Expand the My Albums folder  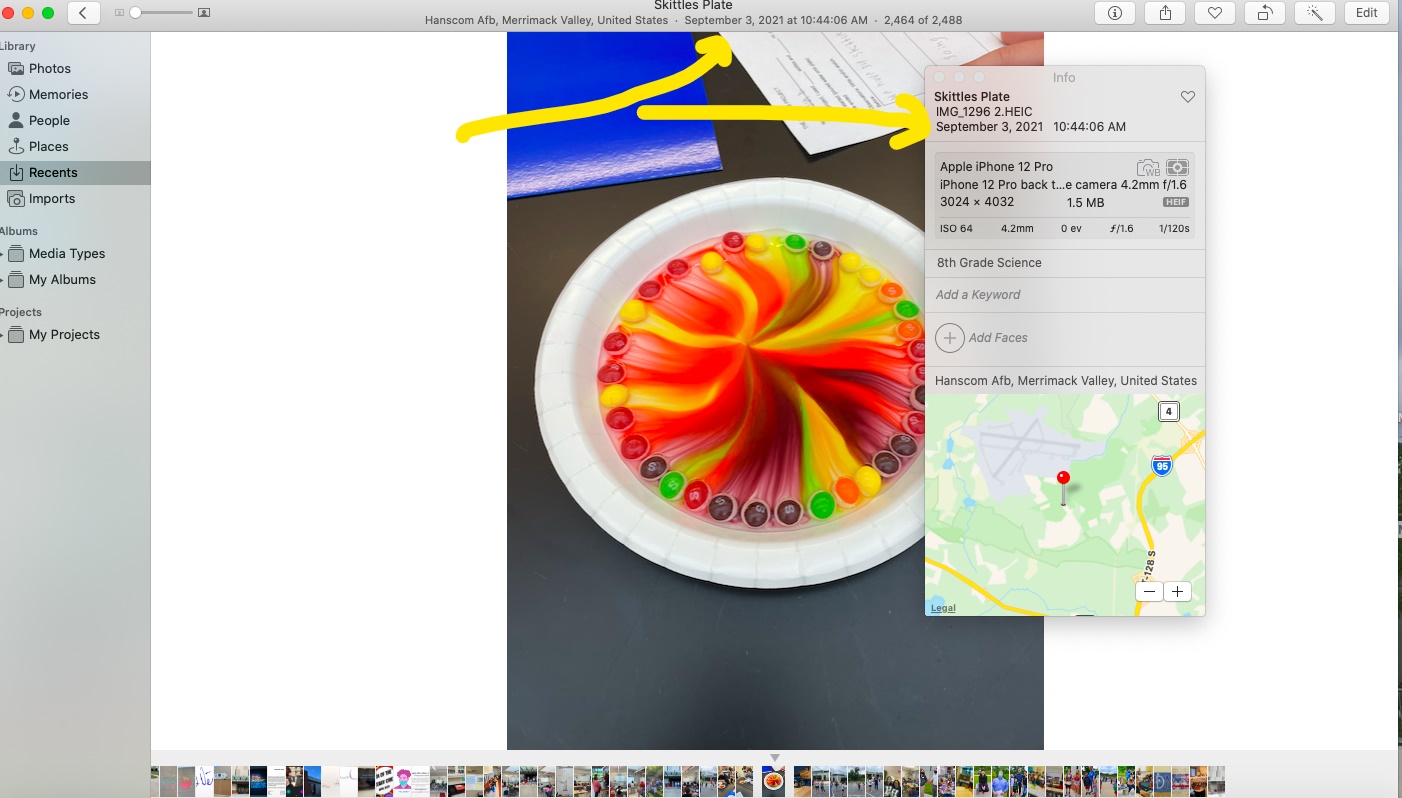pos(2,280)
